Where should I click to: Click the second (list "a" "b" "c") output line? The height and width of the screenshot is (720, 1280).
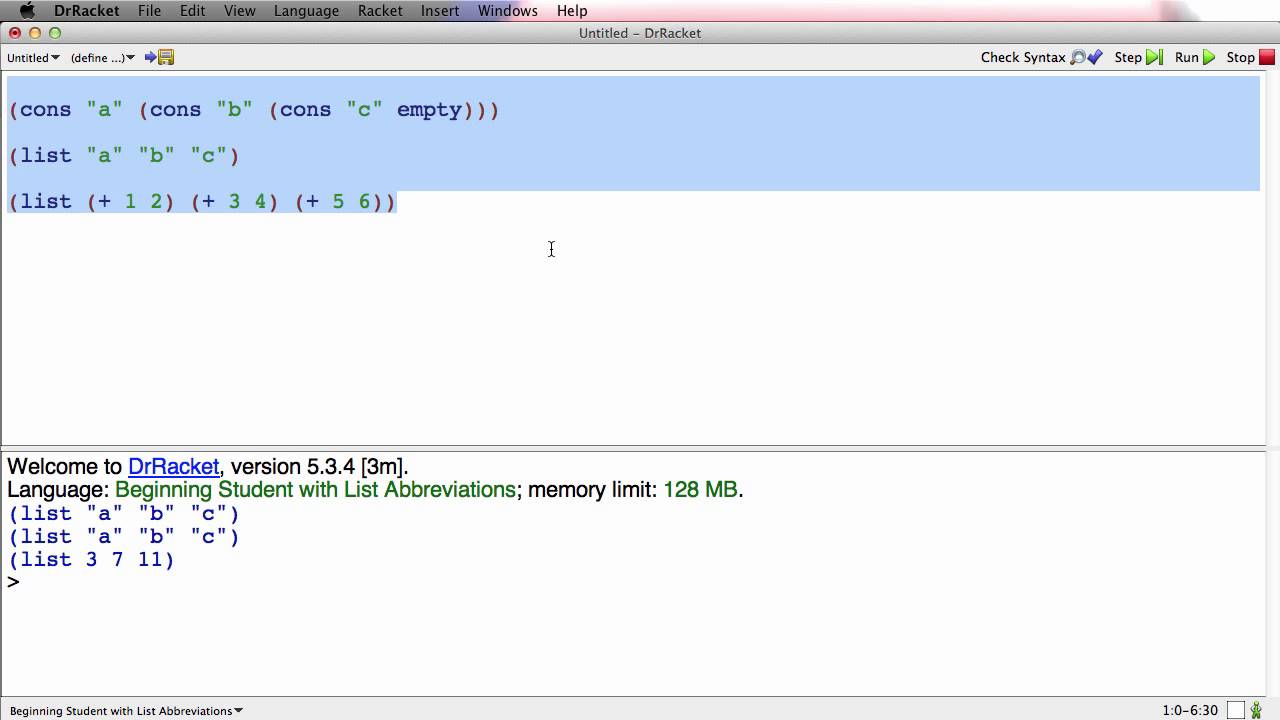(x=124, y=537)
